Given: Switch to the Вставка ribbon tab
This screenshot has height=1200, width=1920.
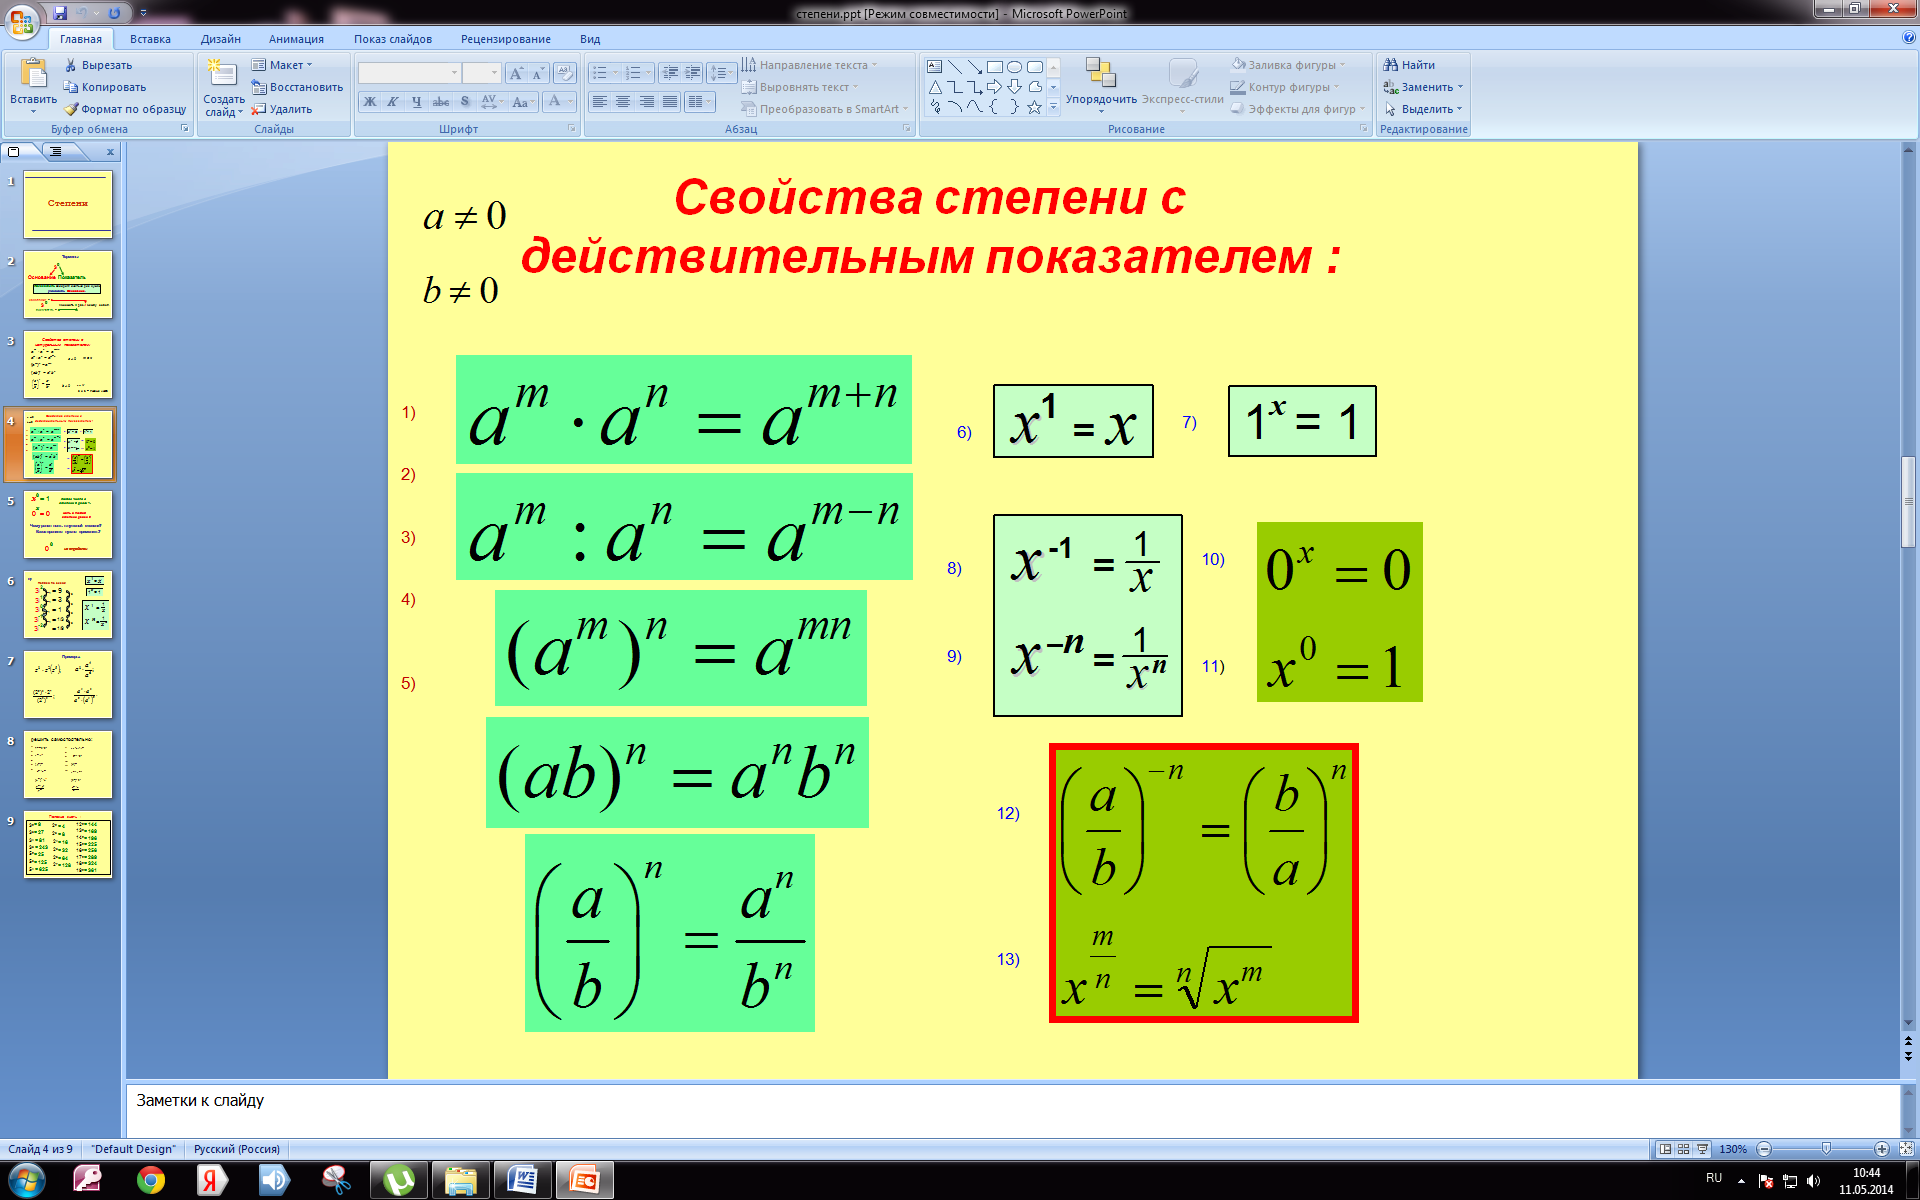Looking at the screenshot, I should click(x=150, y=39).
